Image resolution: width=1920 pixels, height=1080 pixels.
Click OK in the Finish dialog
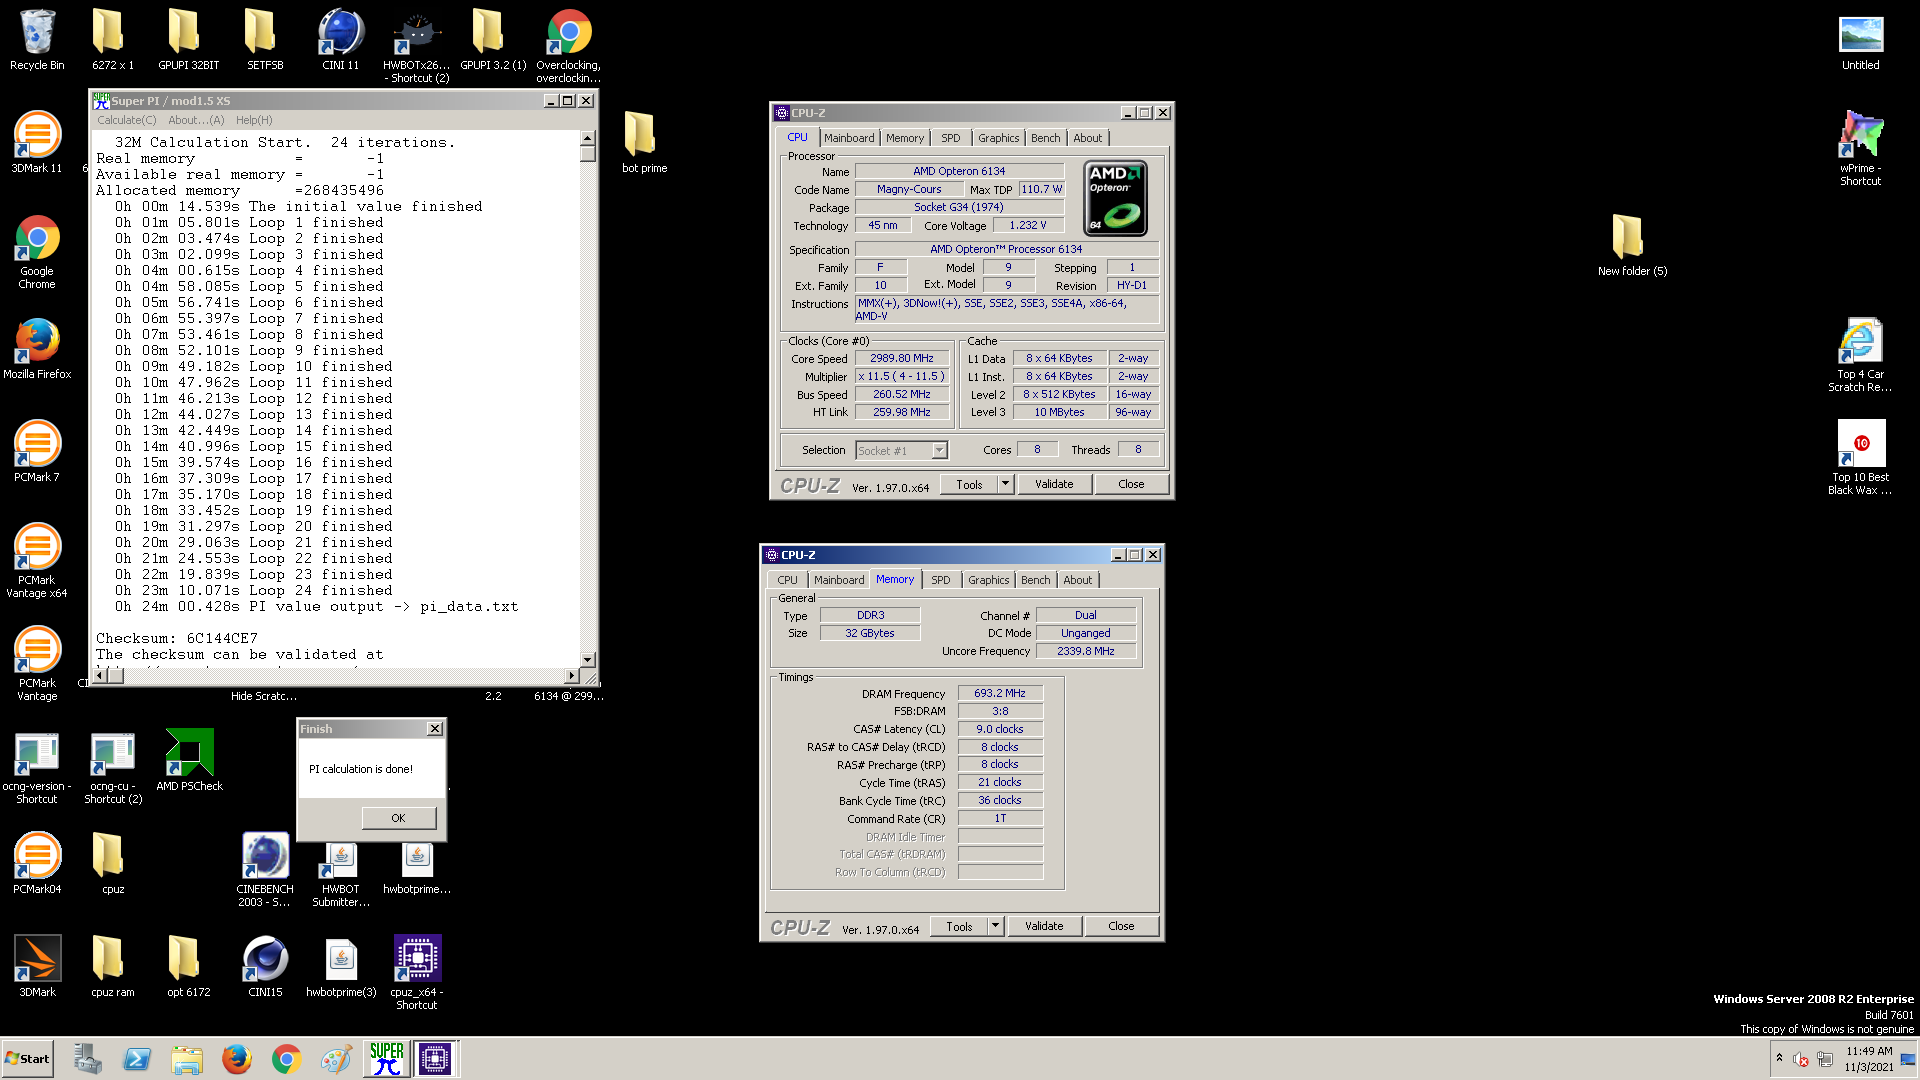click(398, 818)
